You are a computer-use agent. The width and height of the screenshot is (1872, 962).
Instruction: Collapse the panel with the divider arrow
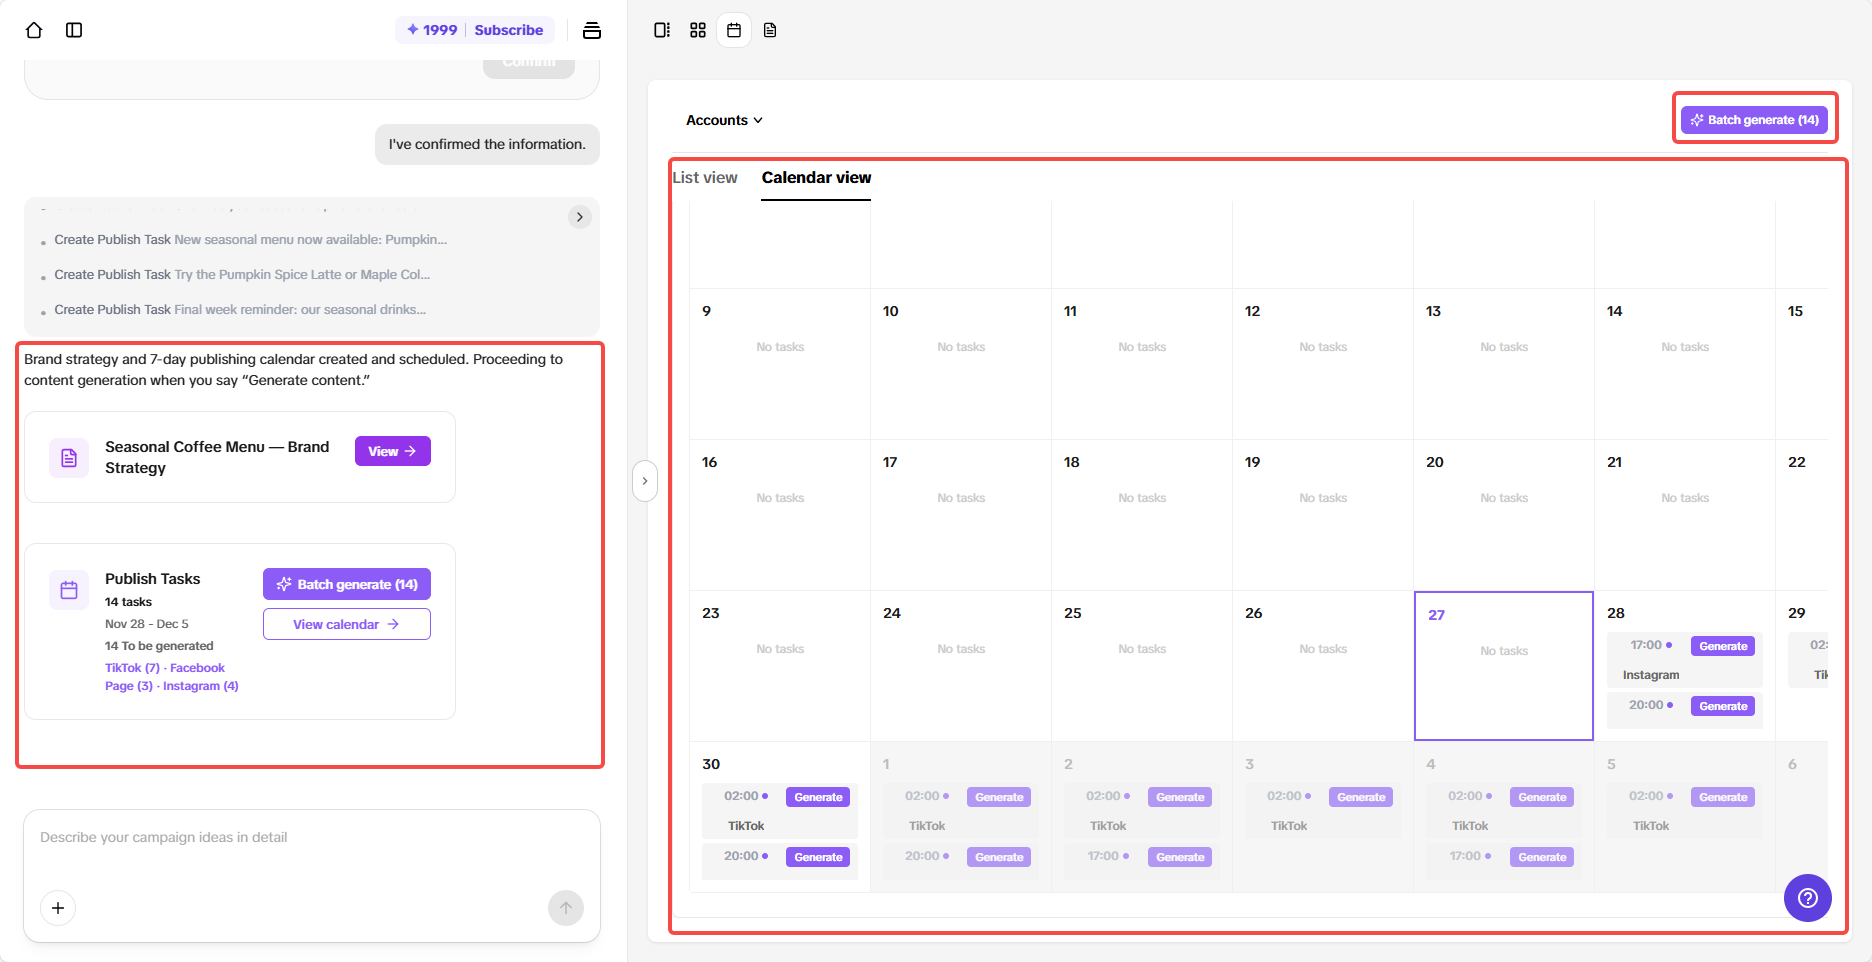click(x=645, y=481)
